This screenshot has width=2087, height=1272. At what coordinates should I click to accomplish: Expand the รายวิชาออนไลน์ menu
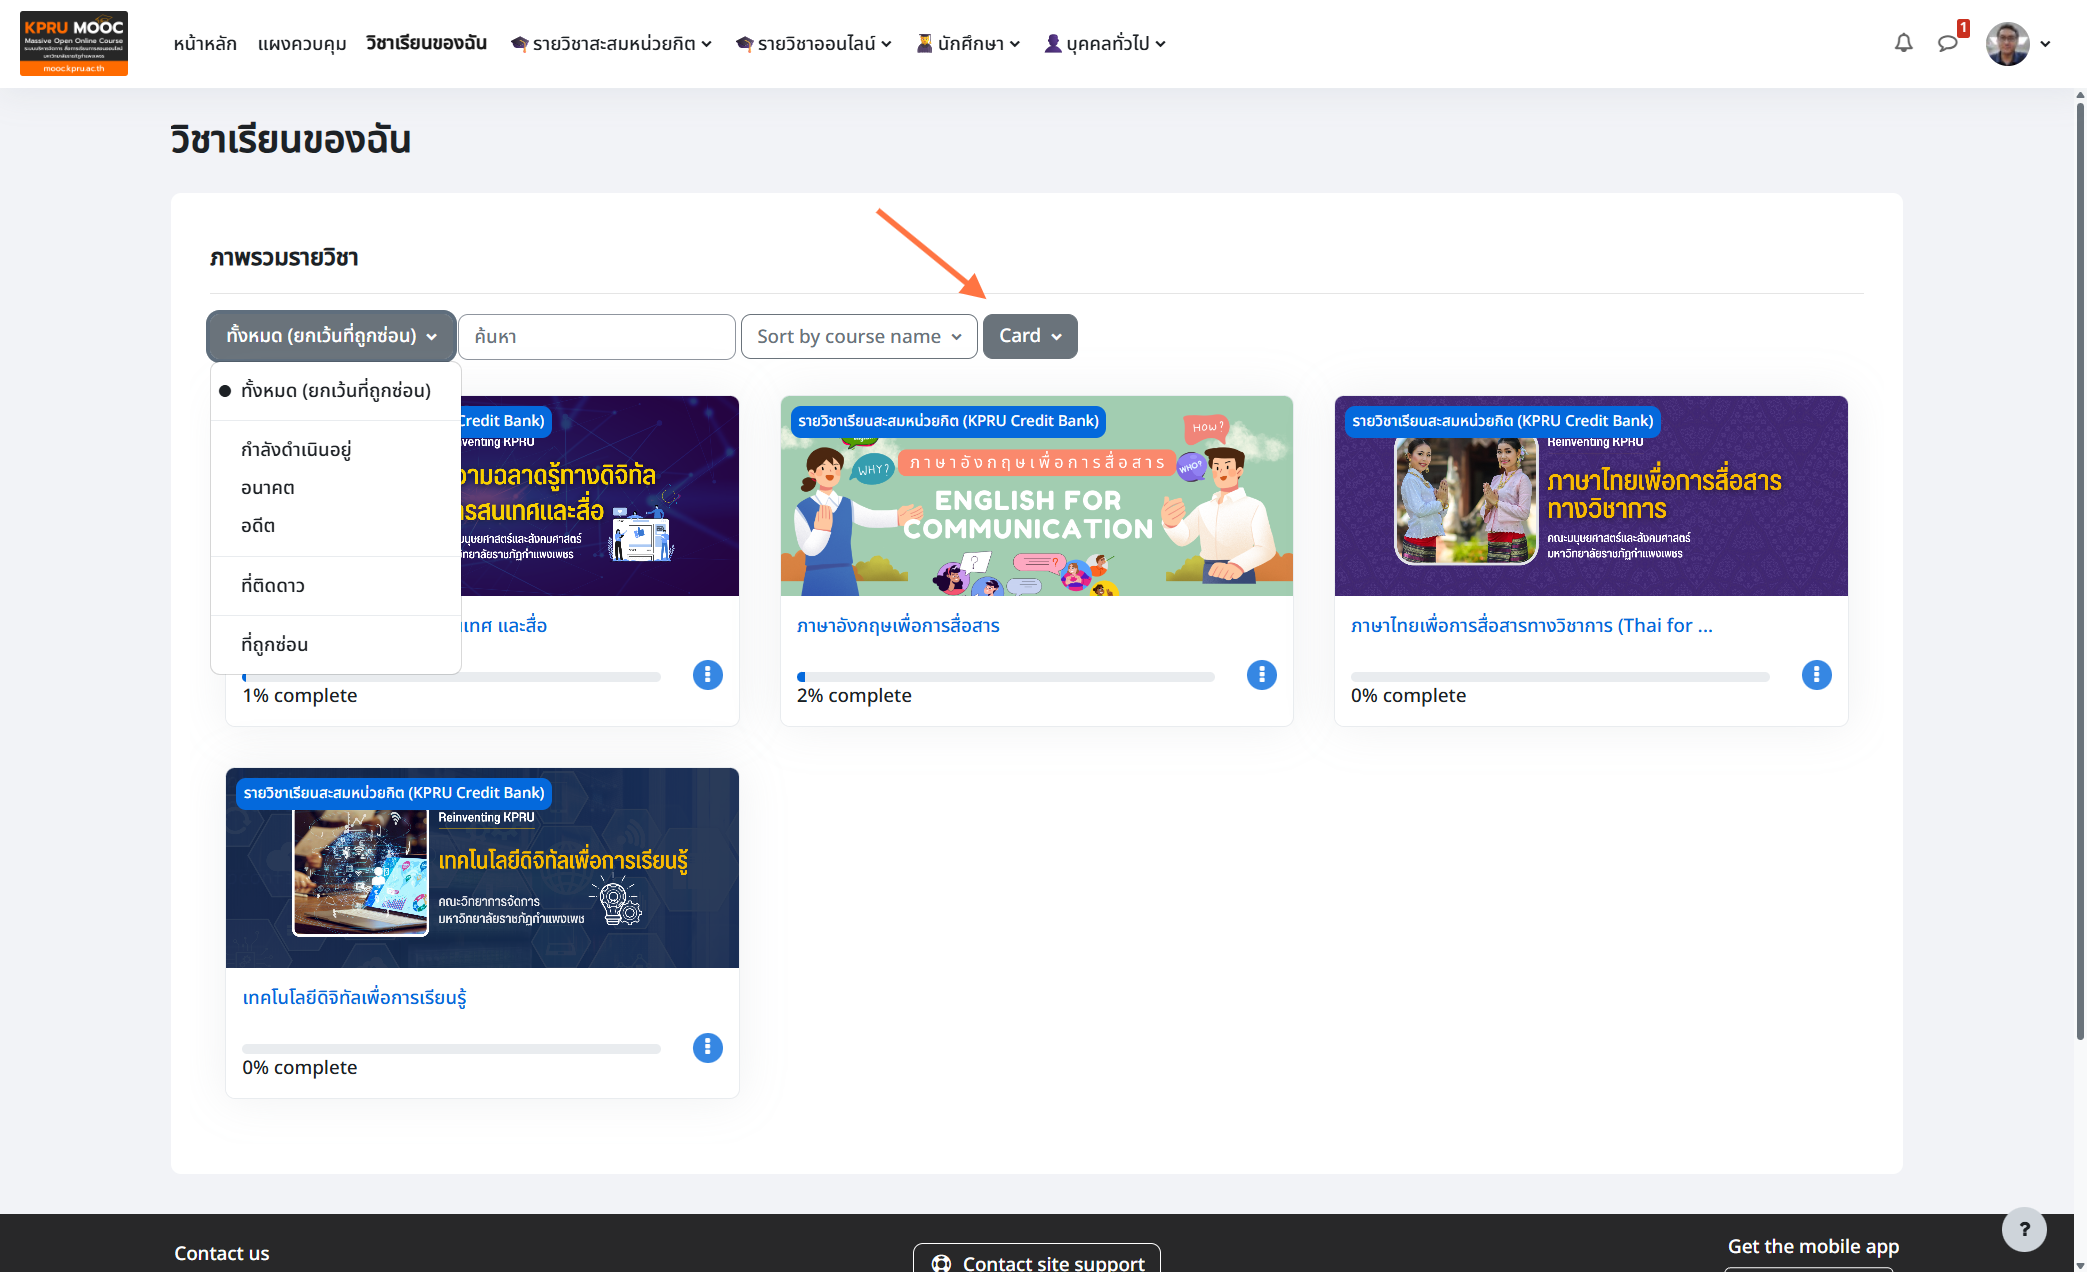click(813, 43)
